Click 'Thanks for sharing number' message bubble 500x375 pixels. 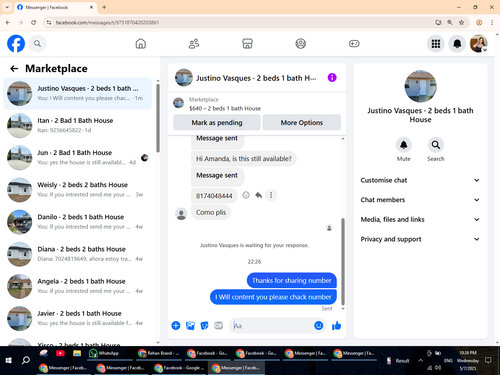(292, 280)
